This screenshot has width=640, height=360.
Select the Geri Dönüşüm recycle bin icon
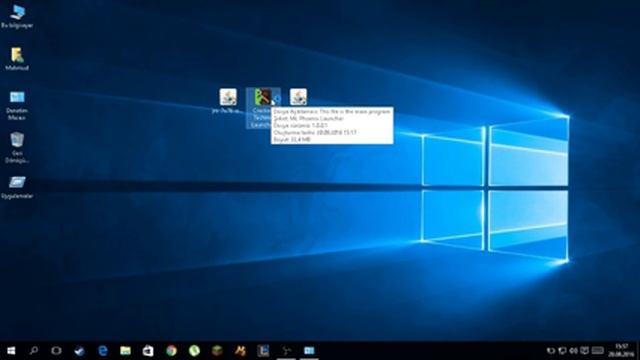[x=17, y=148]
